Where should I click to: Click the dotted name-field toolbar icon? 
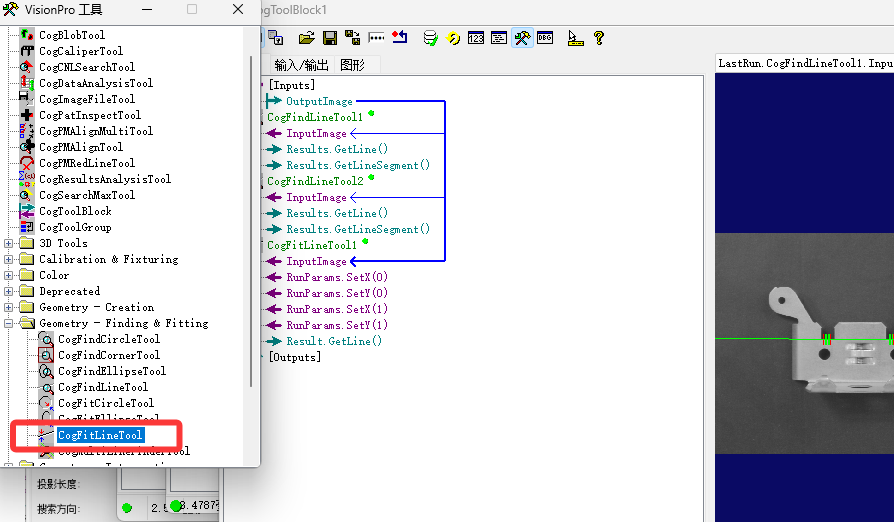pos(376,38)
